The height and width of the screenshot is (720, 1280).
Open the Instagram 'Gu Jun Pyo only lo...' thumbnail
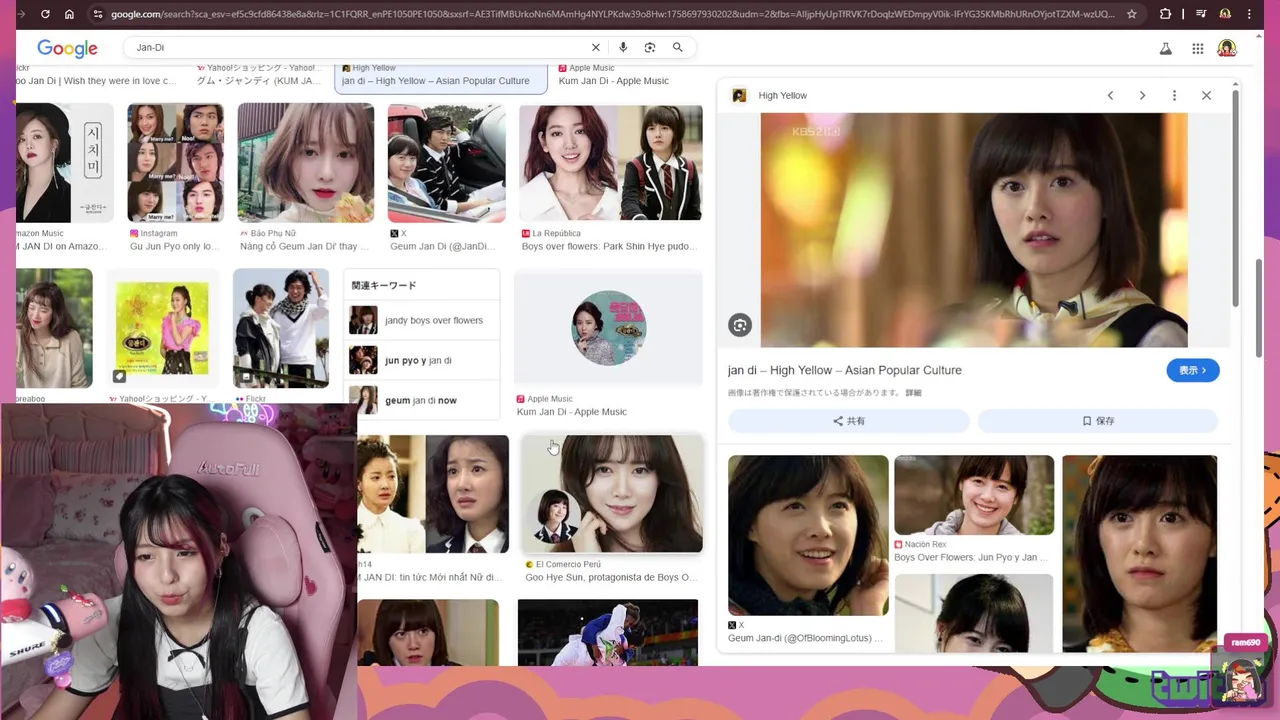pyautogui.click(x=175, y=163)
